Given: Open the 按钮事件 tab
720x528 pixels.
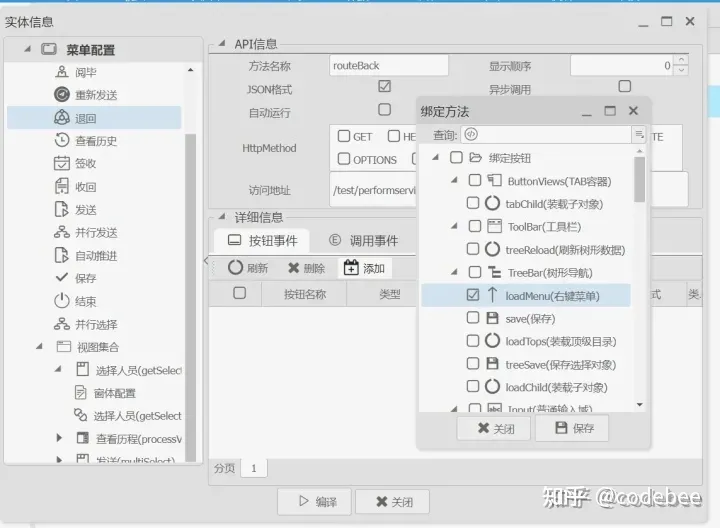Looking at the screenshot, I should pyautogui.click(x=262, y=241).
